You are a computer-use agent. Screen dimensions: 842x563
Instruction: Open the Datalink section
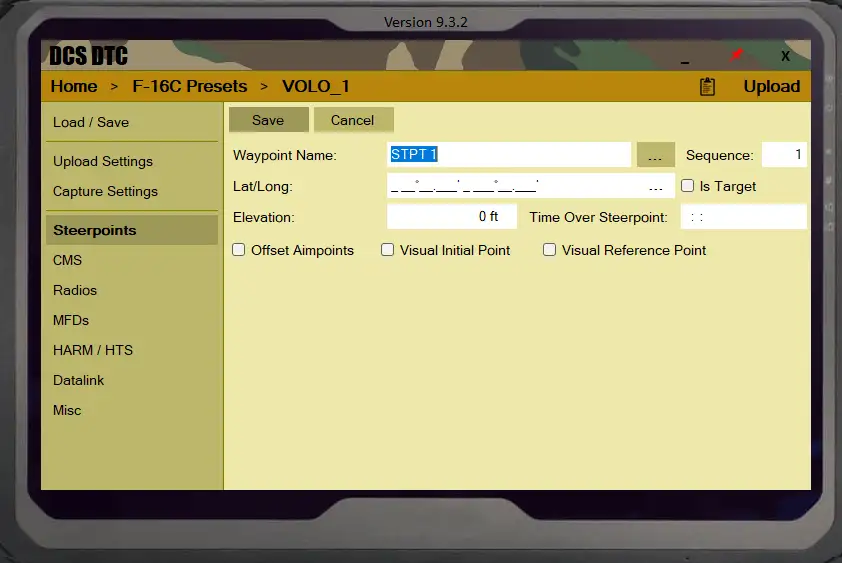pyautogui.click(x=132, y=380)
